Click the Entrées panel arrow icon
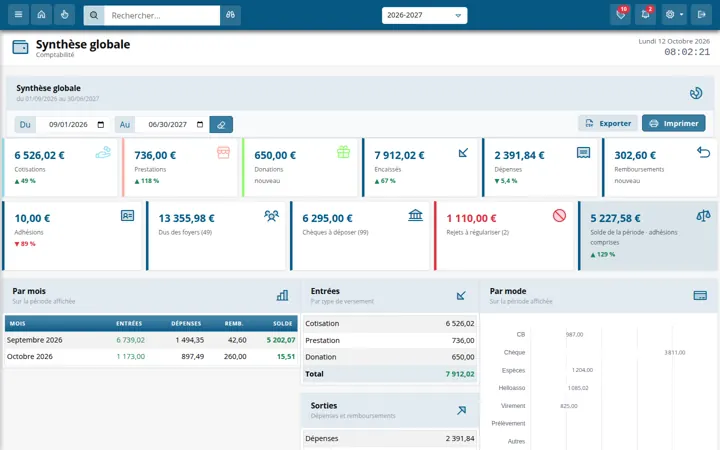 [x=461, y=296]
